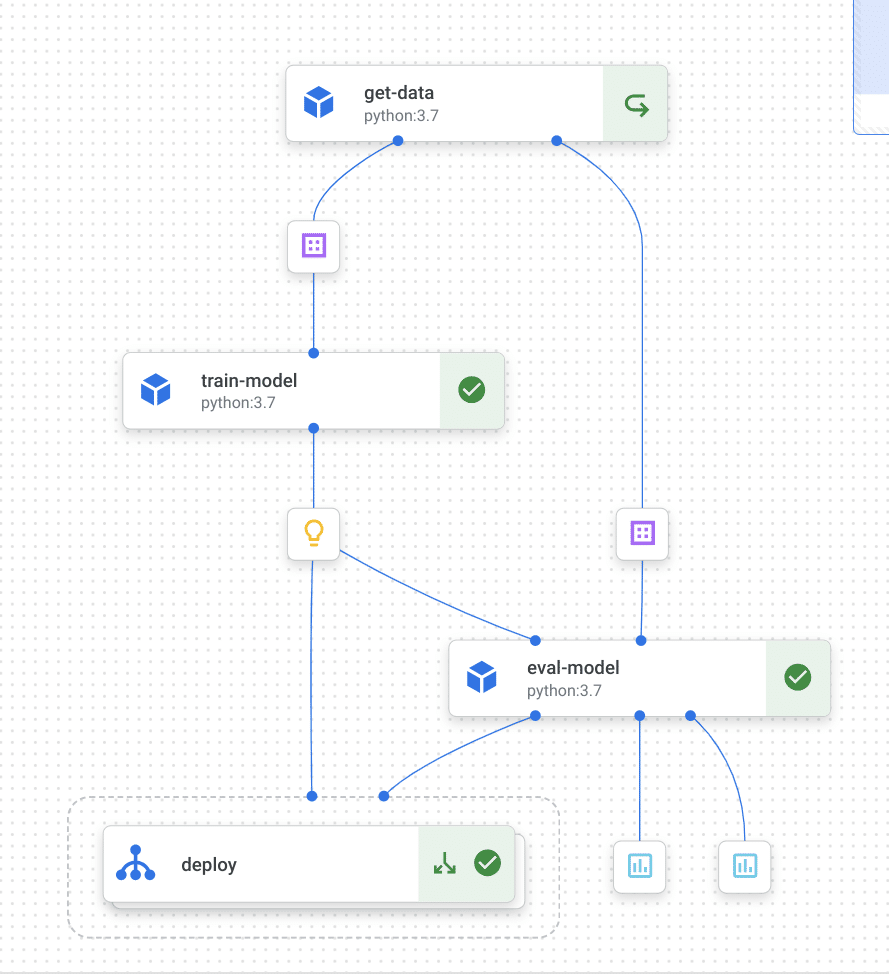Select the train-model node label

pos(249,381)
